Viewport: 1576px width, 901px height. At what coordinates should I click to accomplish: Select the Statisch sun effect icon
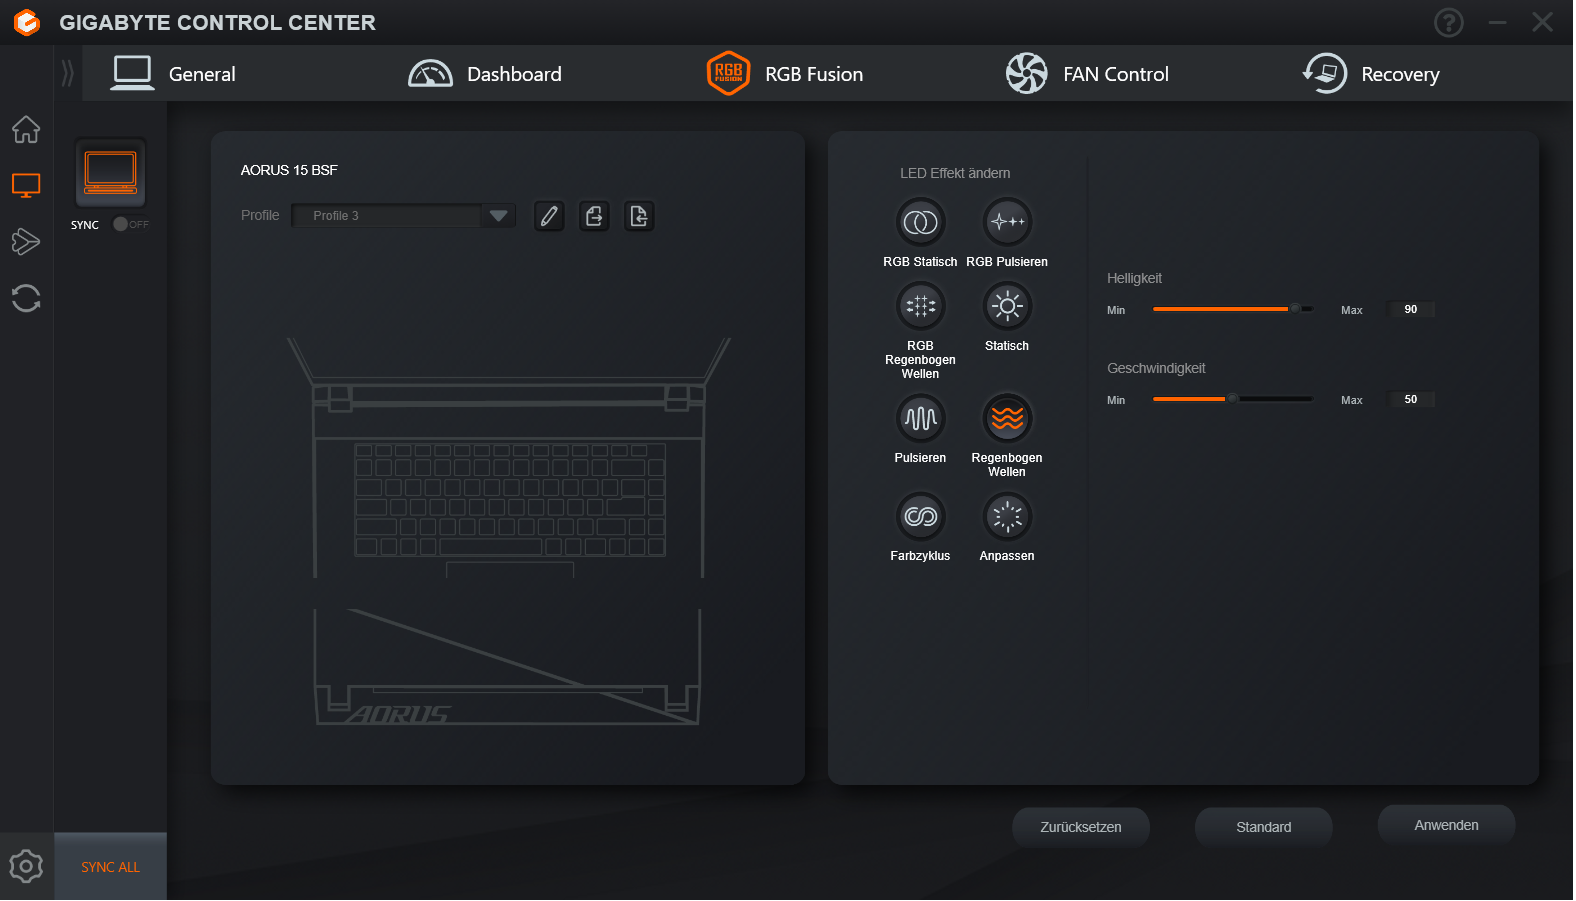pos(1007,306)
